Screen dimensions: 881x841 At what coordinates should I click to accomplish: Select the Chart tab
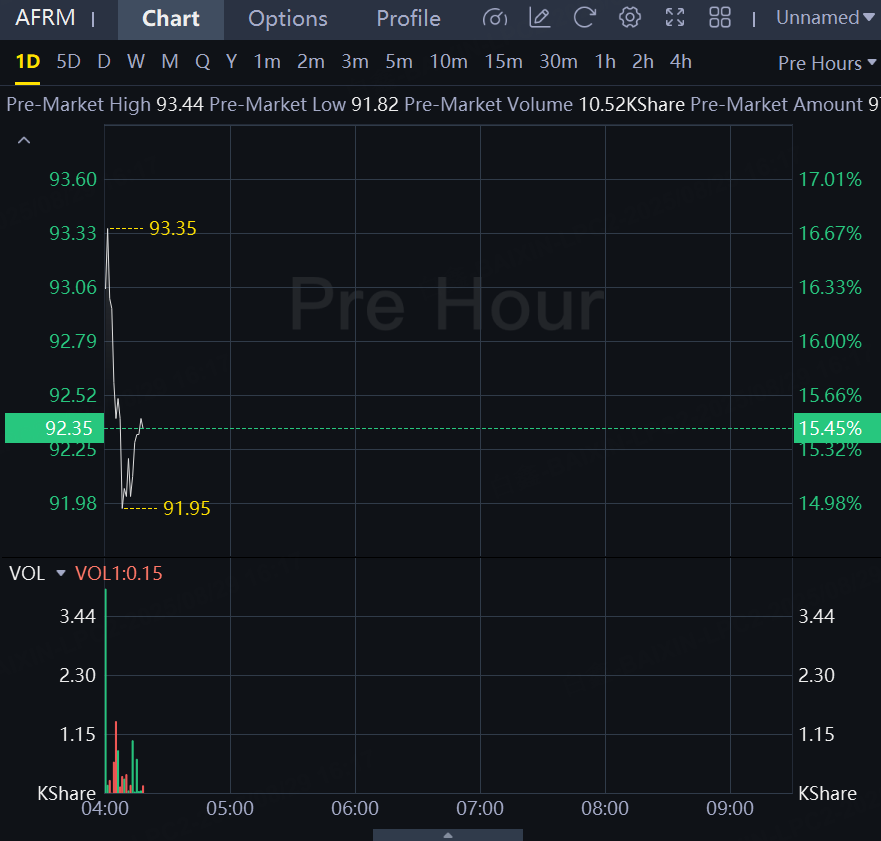pyautogui.click(x=170, y=19)
